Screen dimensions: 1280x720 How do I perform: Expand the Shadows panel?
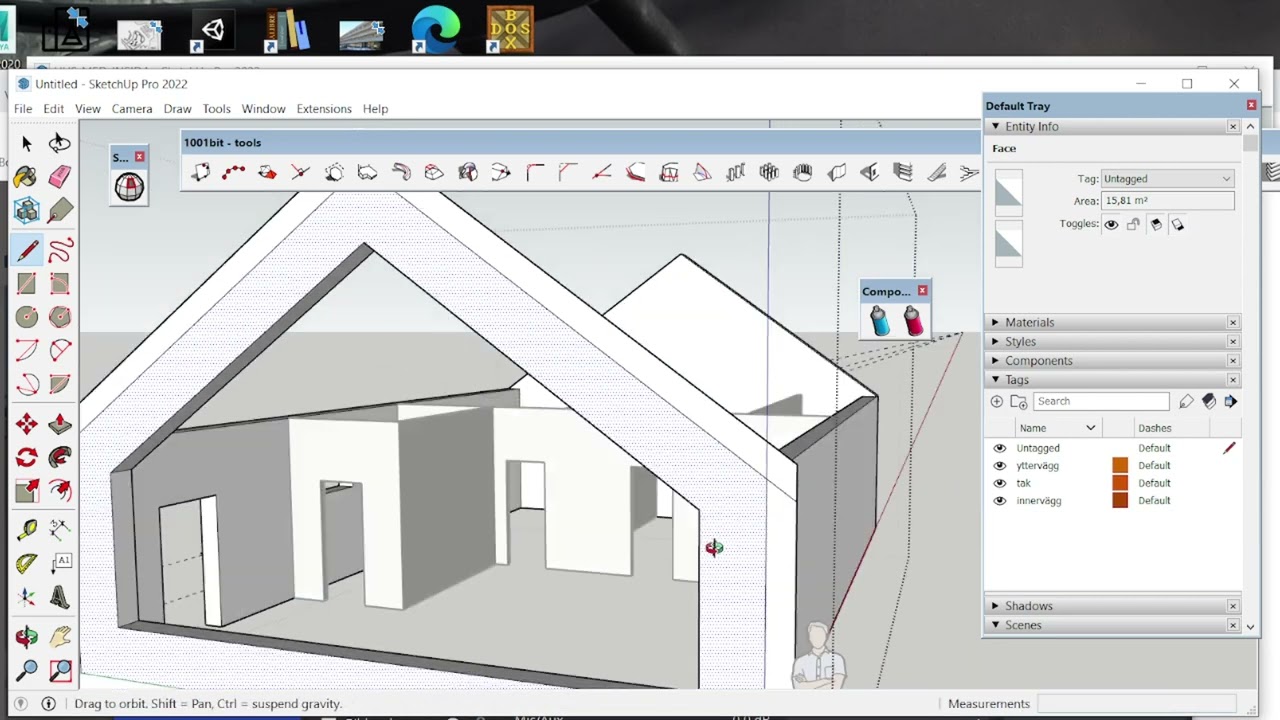click(x=995, y=606)
